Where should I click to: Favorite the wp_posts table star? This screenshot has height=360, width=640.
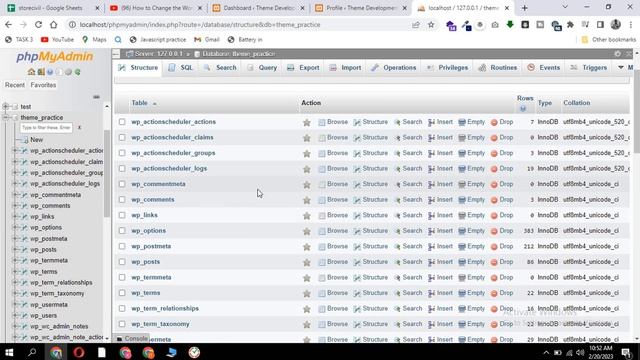click(307, 262)
